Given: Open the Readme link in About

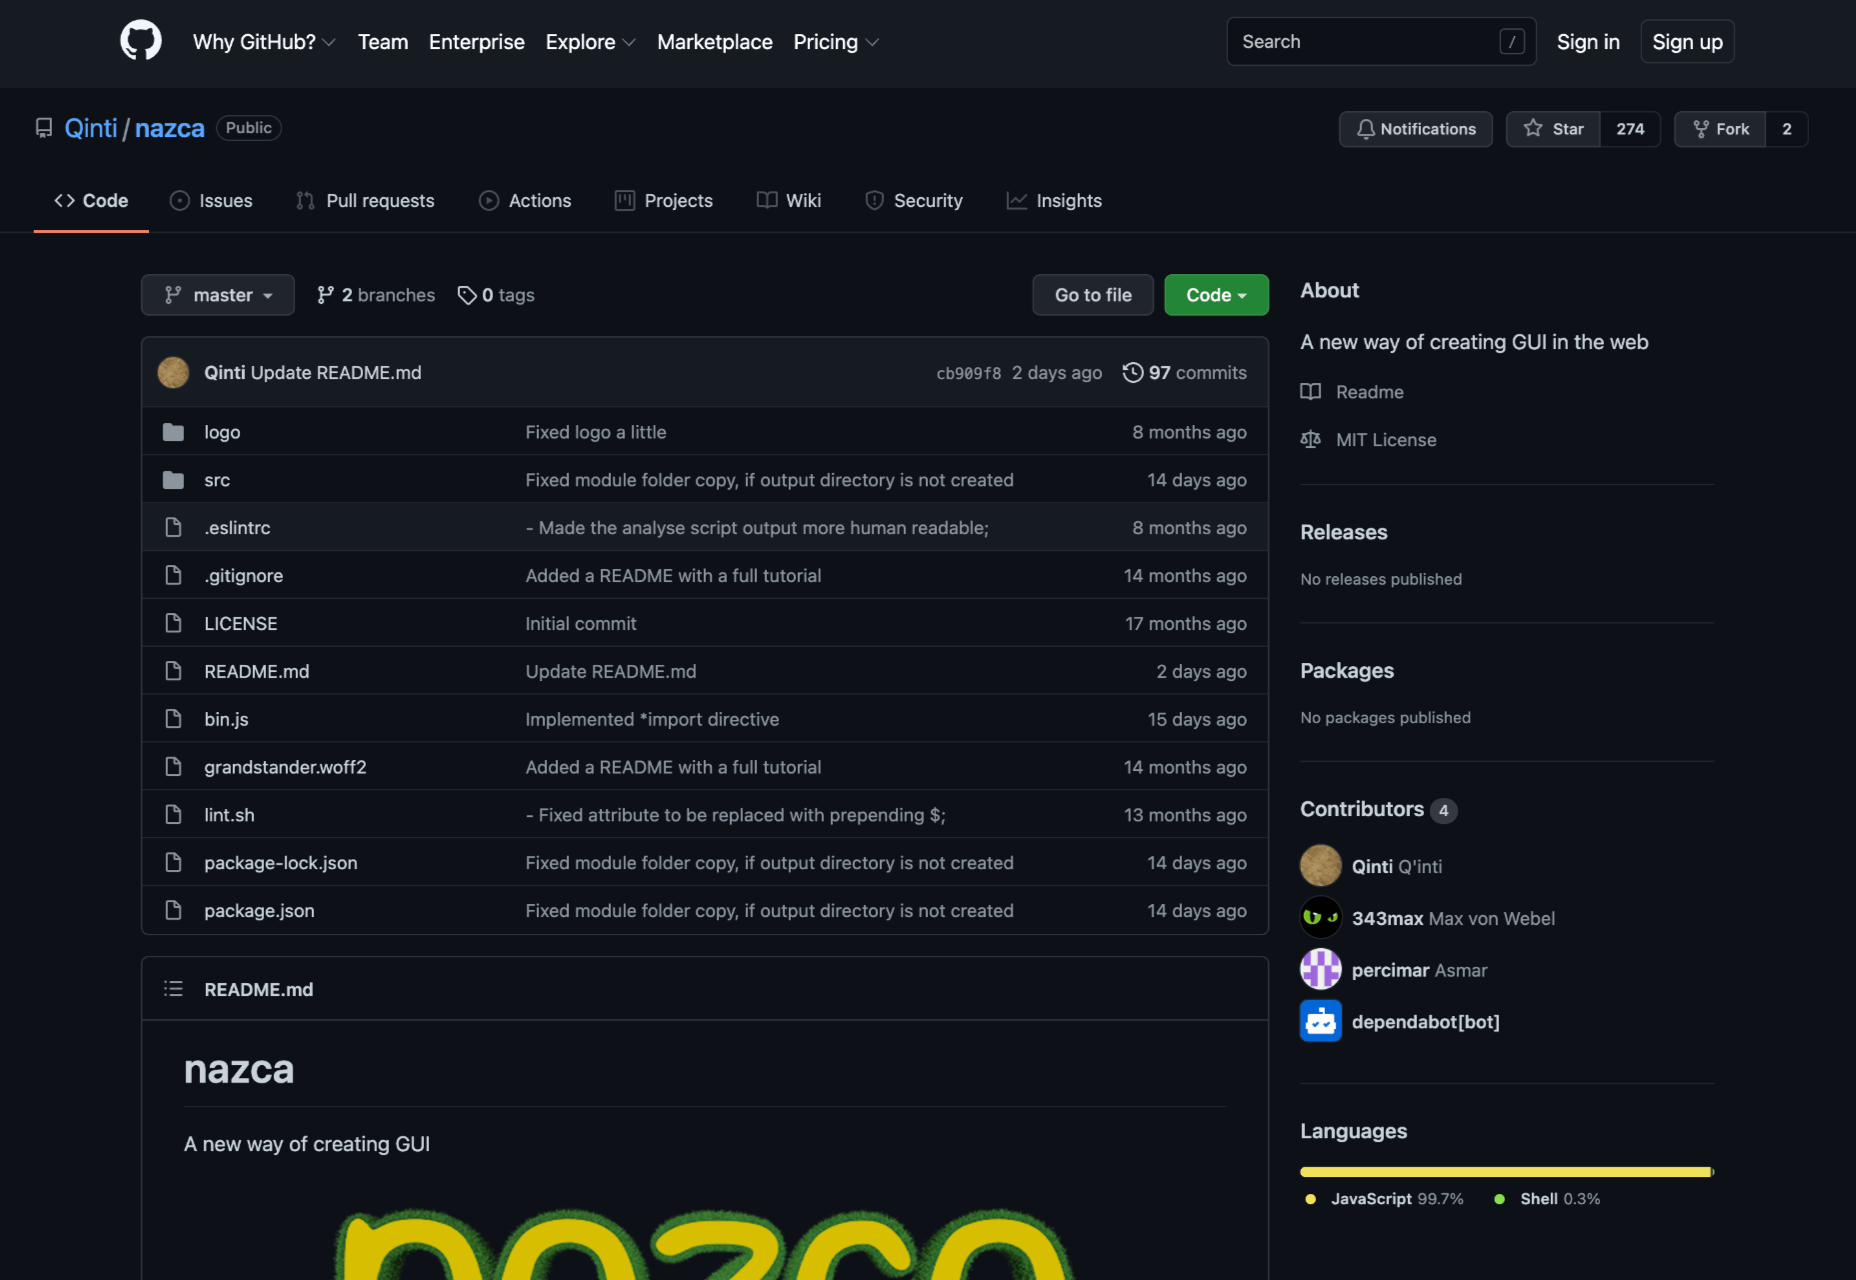Looking at the screenshot, I should (x=1352, y=392).
